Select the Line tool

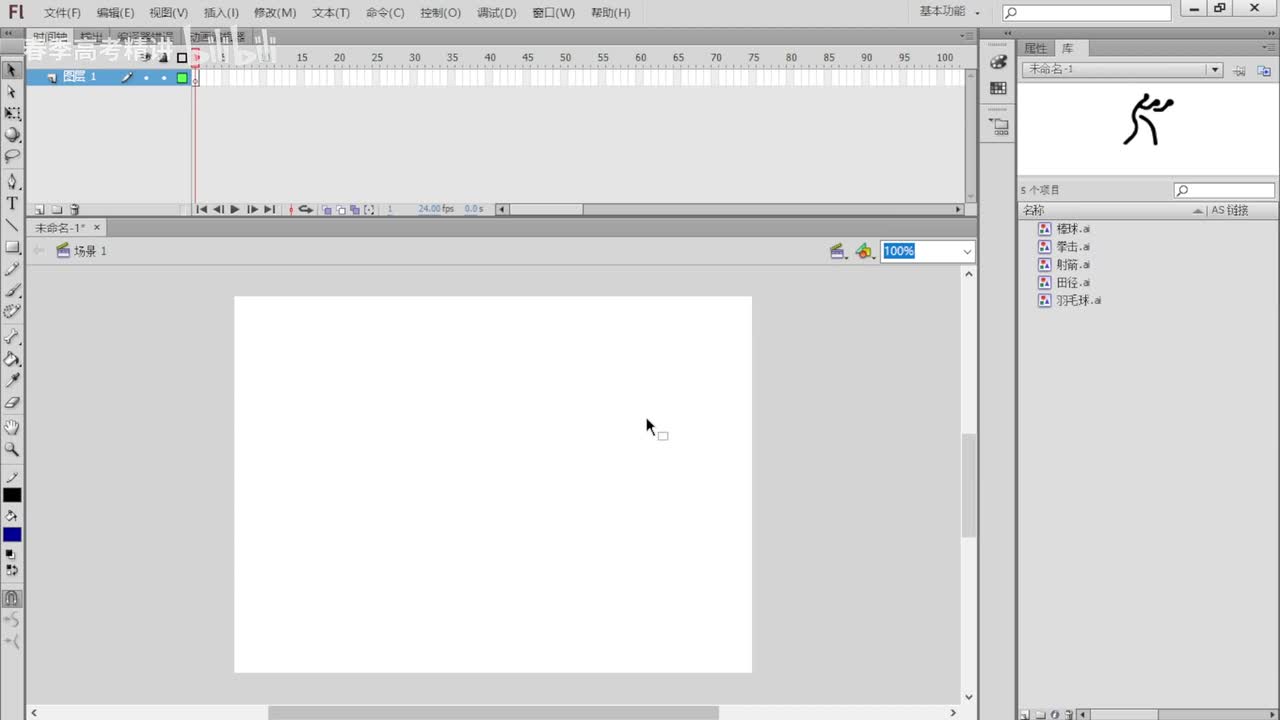tap(12, 225)
